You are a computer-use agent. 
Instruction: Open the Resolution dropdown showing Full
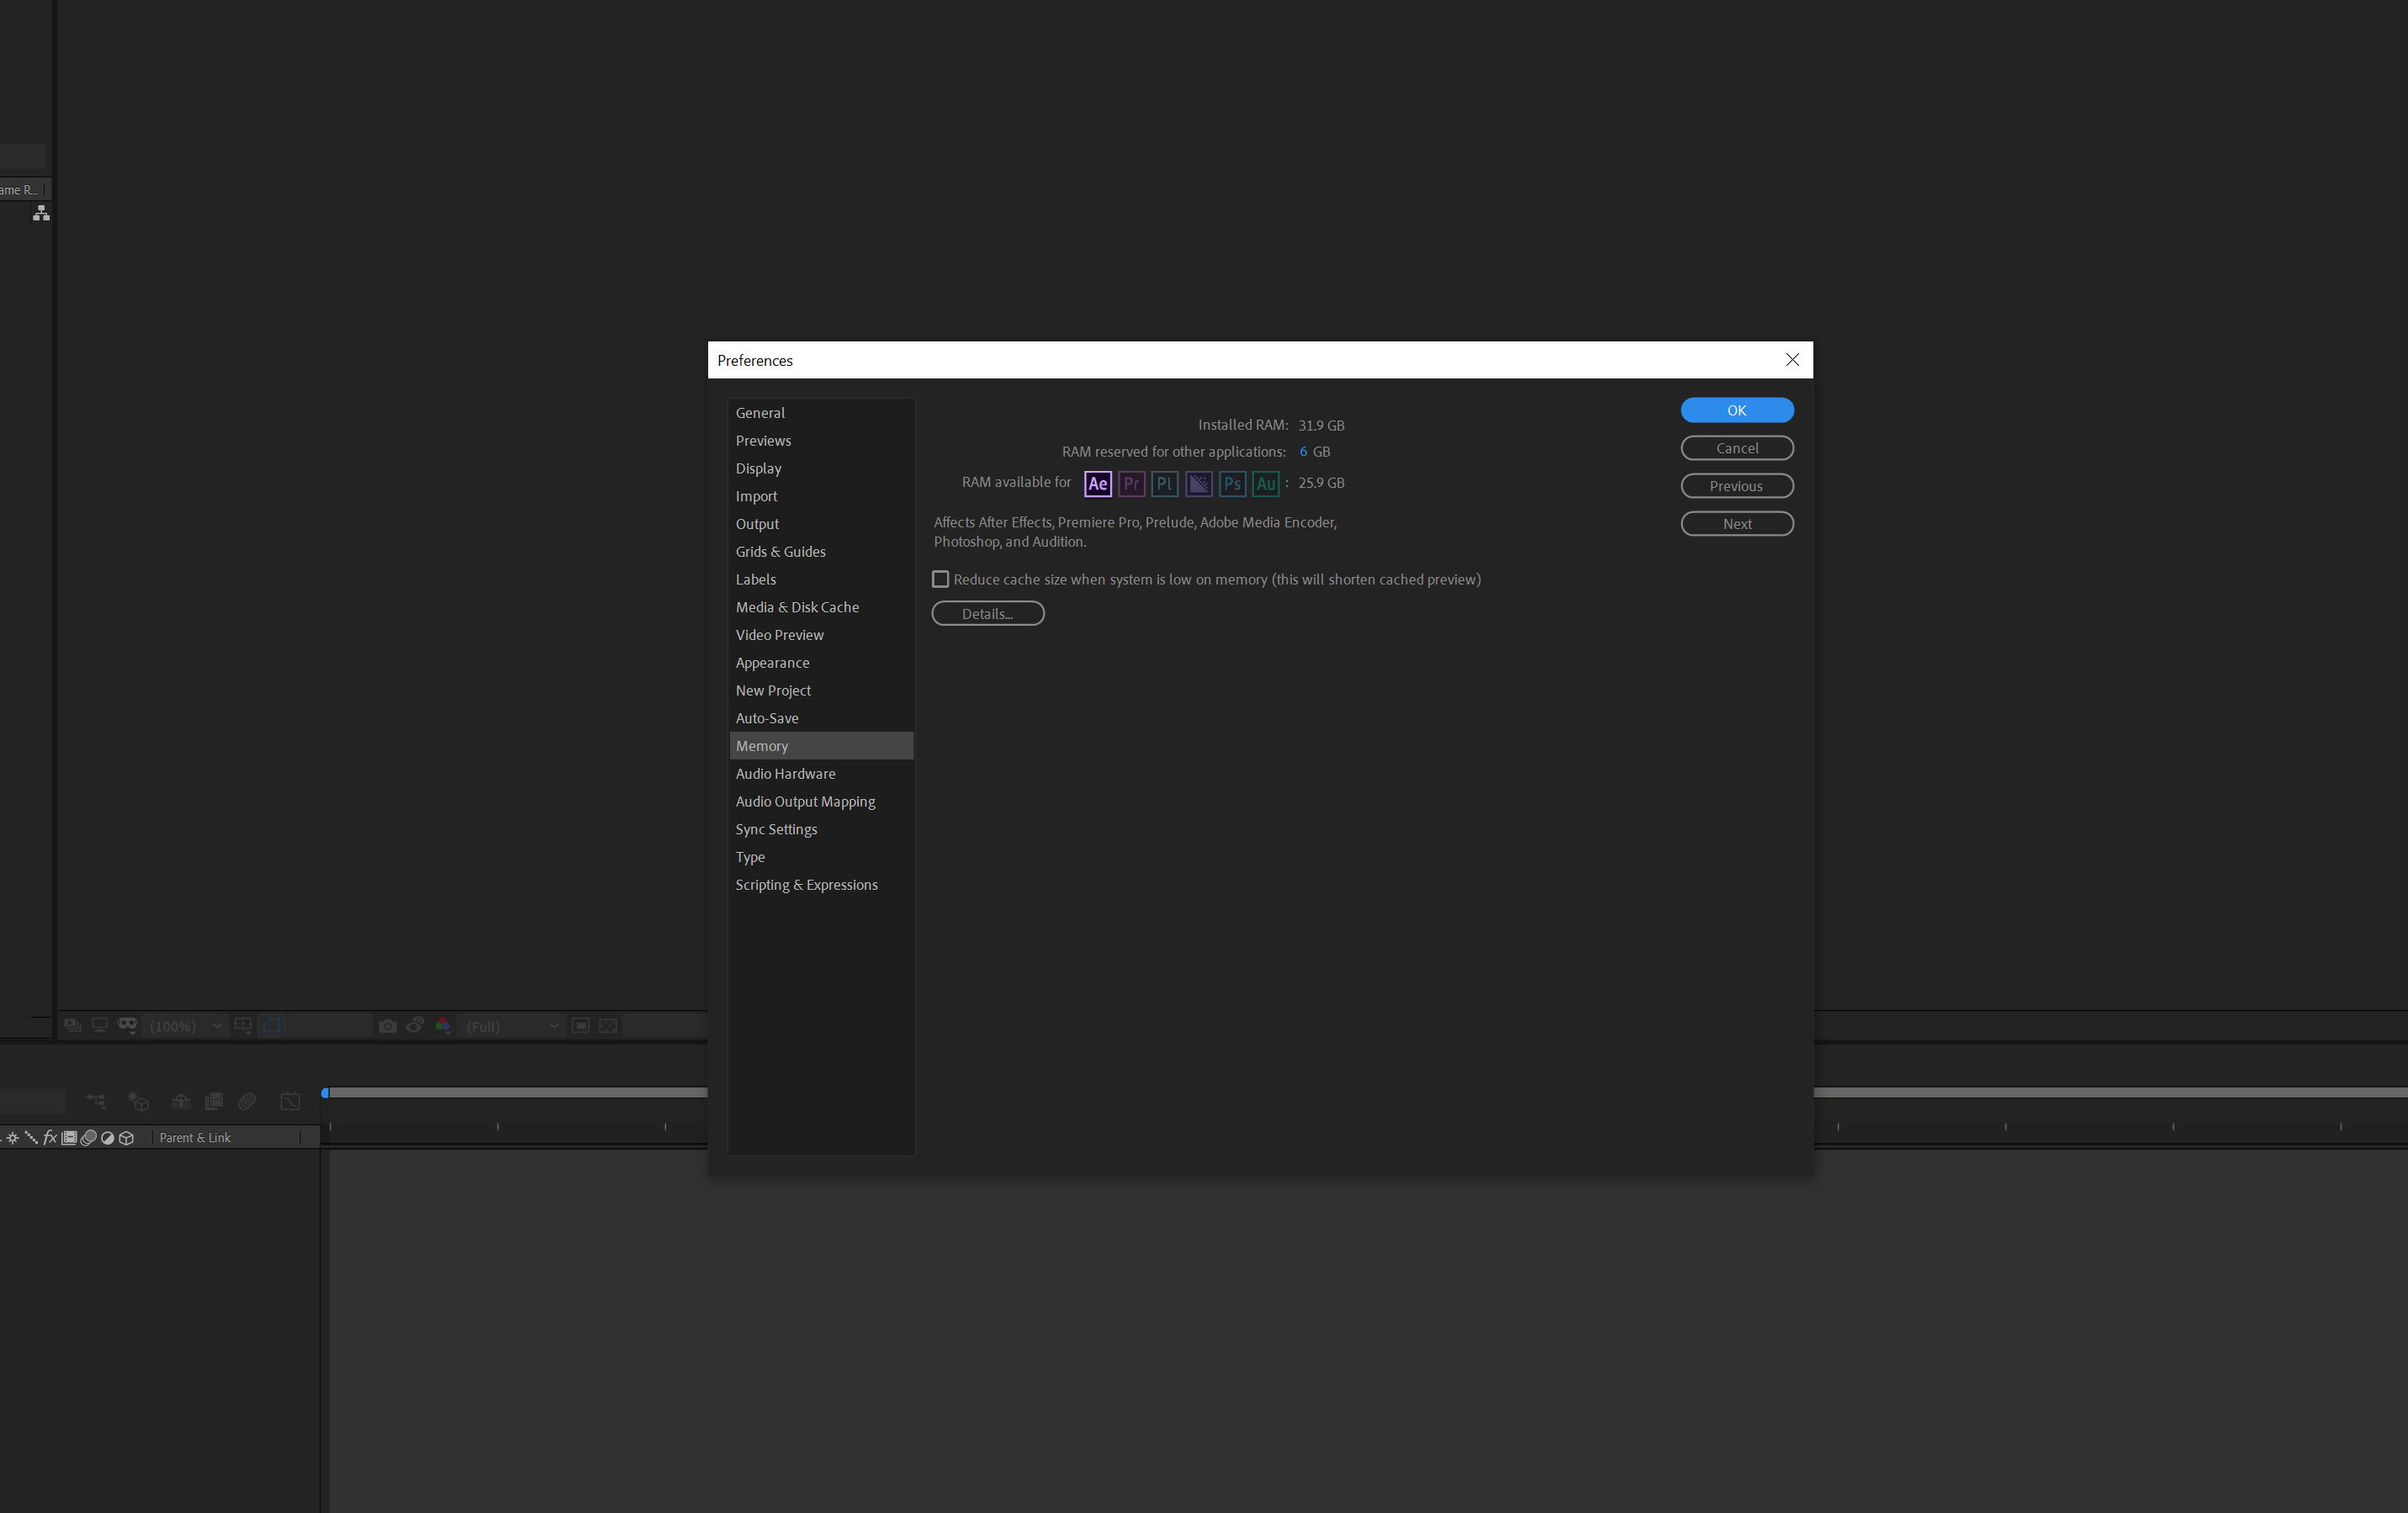[x=510, y=1025]
